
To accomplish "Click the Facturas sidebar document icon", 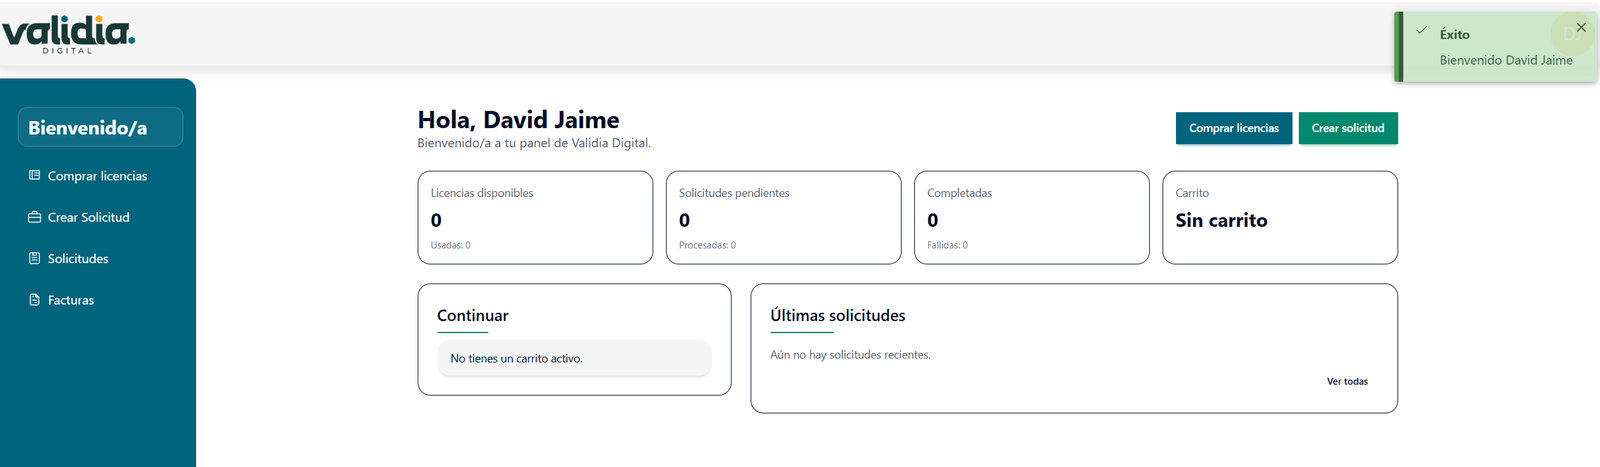I will pyautogui.click(x=34, y=300).
